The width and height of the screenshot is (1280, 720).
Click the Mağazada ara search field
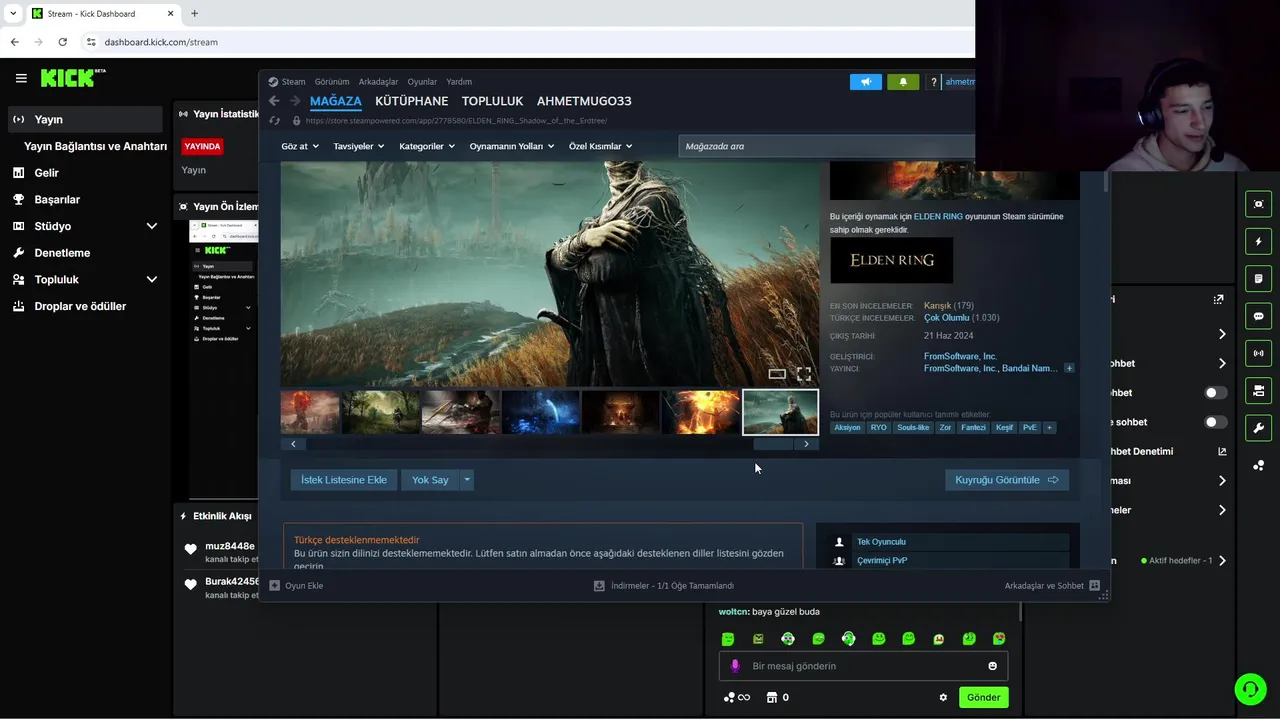click(x=826, y=146)
